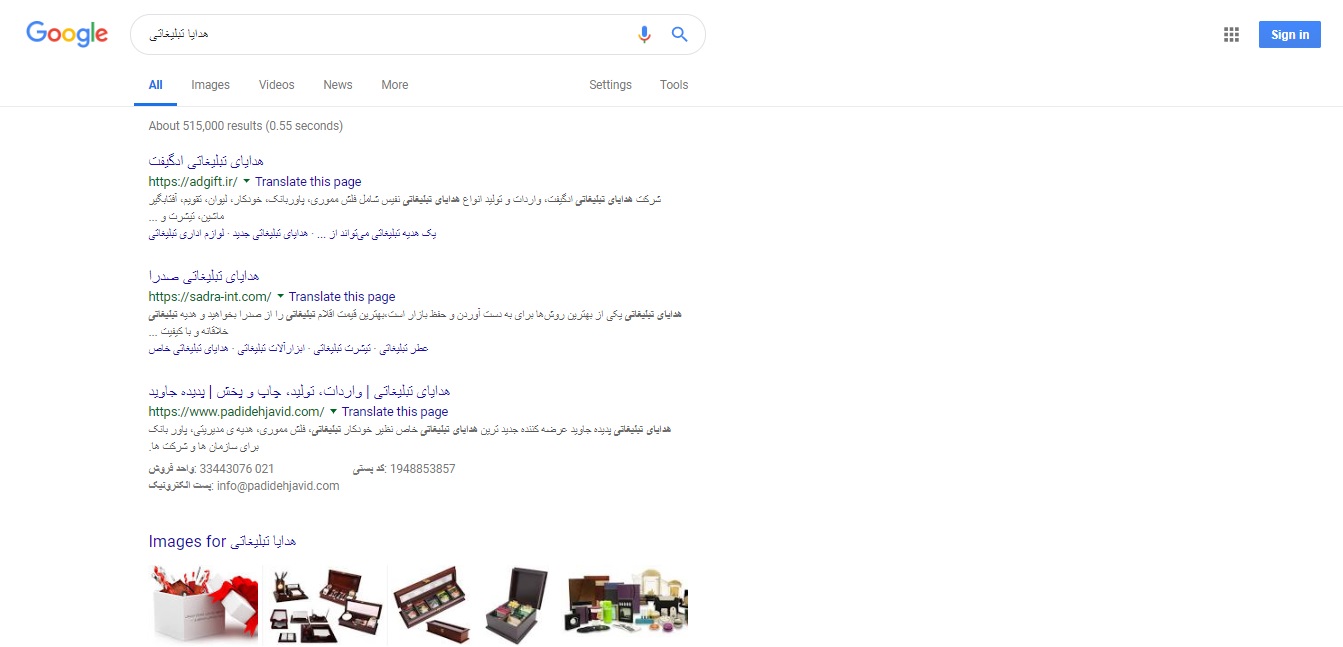This screenshot has width=1343, height=647.
Task: Open the Google apps grid icon
Action: (1231, 35)
